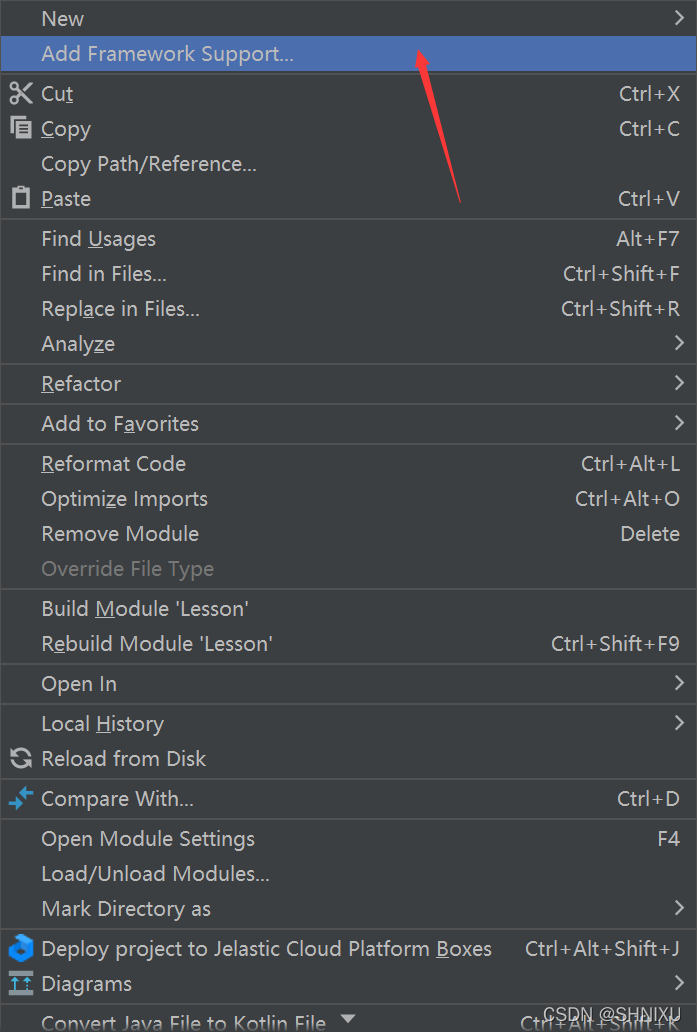Click the Reload from Disk refresh icon
This screenshot has height=1032, width=697.
[20, 758]
